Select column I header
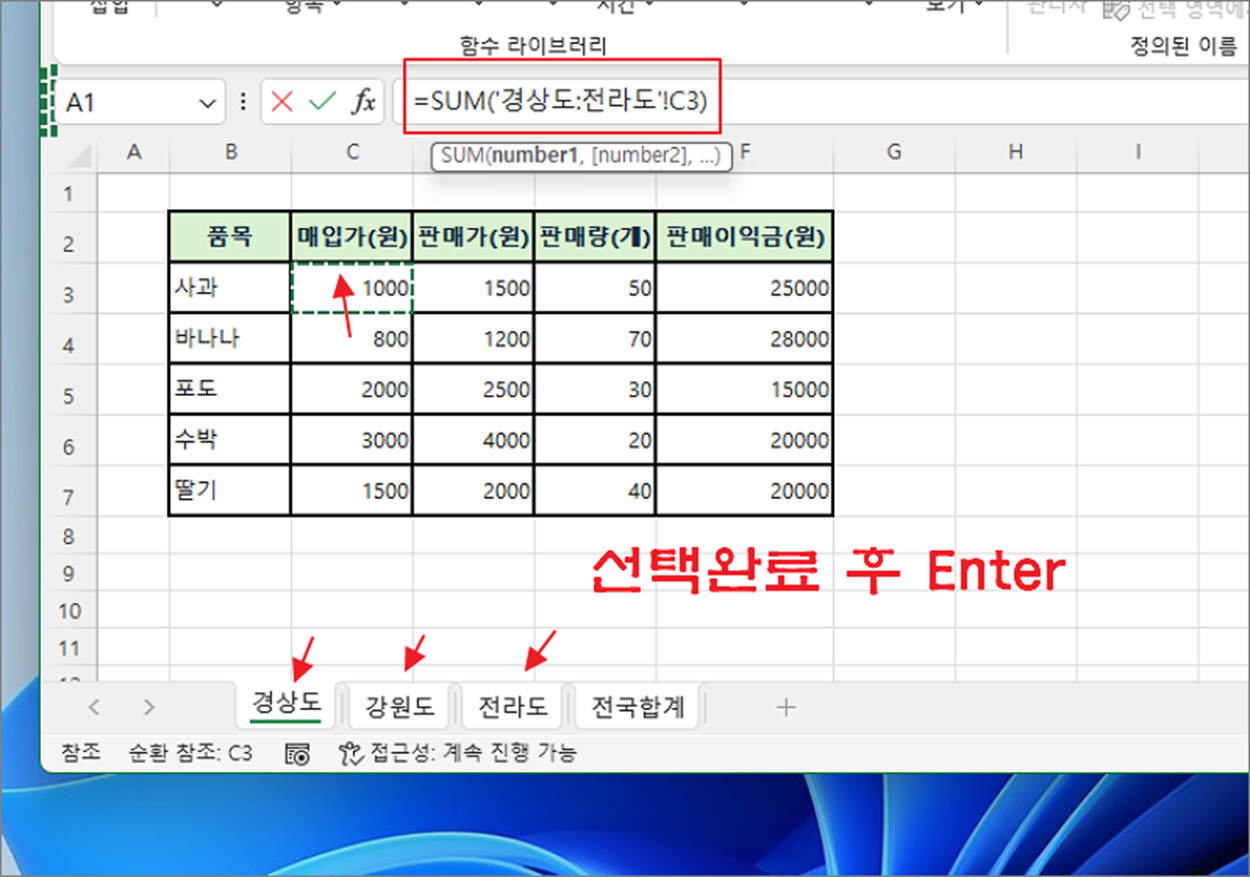This screenshot has width=1250, height=877. pos(1138,152)
